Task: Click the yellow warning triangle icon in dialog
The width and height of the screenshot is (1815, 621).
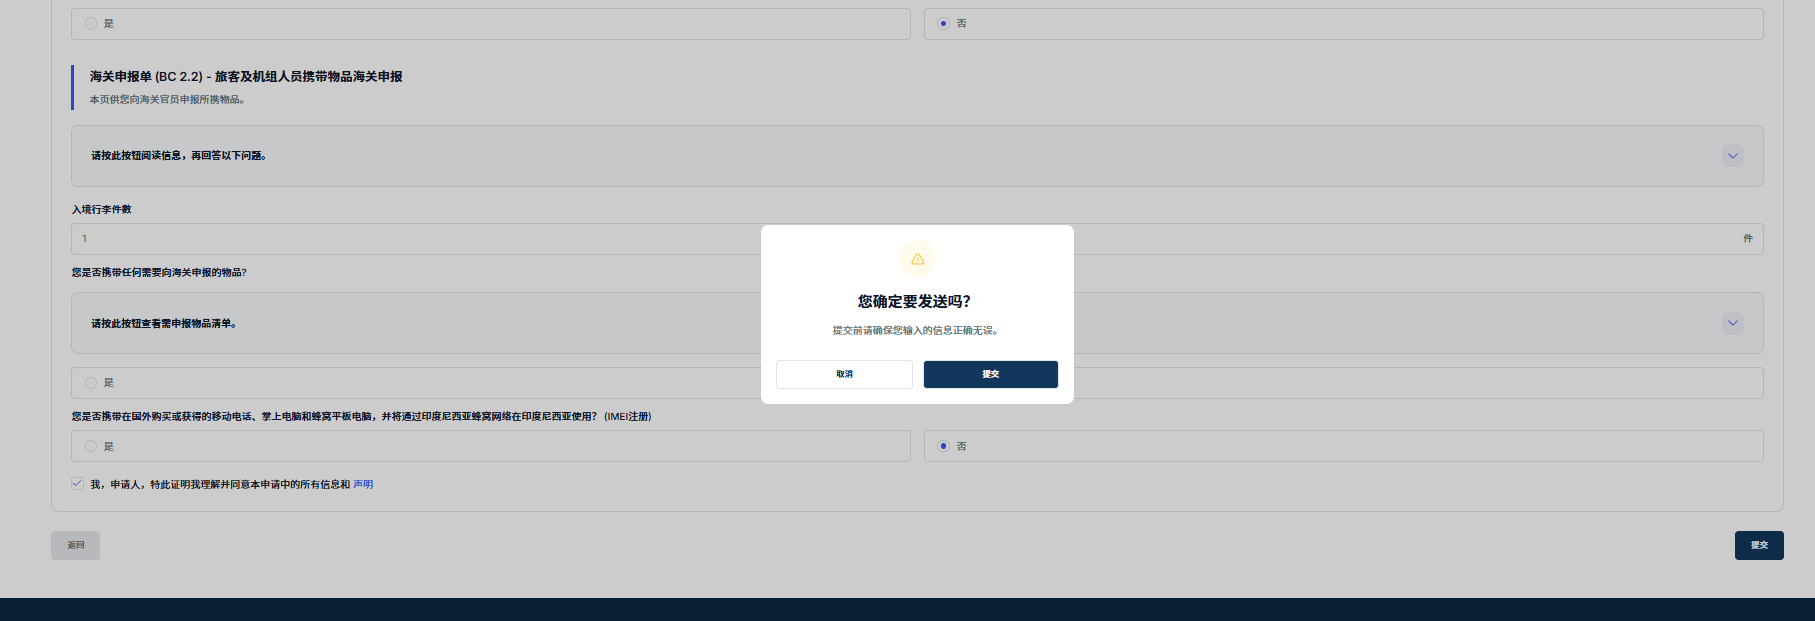Action: coord(917,259)
